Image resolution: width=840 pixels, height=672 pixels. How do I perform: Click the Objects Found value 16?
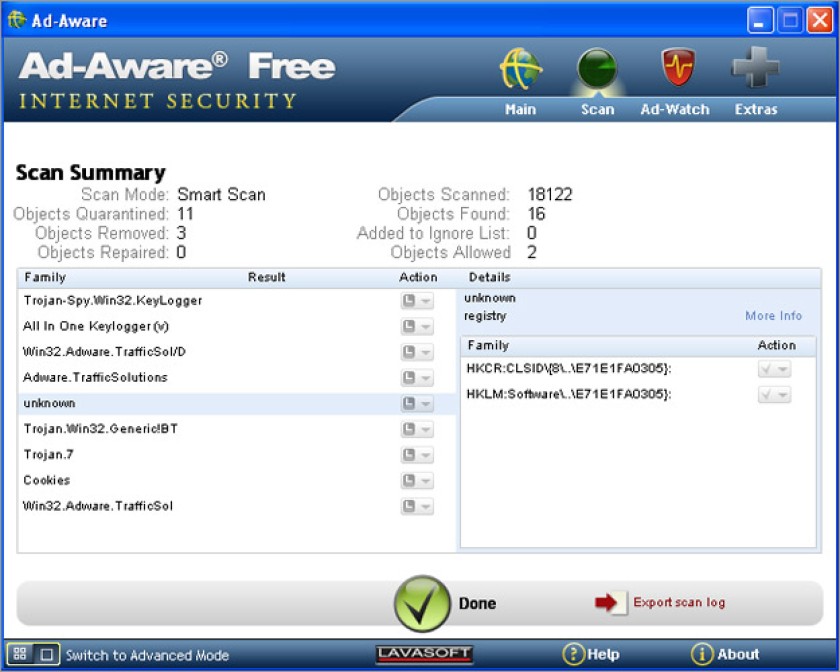(x=536, y=214)
